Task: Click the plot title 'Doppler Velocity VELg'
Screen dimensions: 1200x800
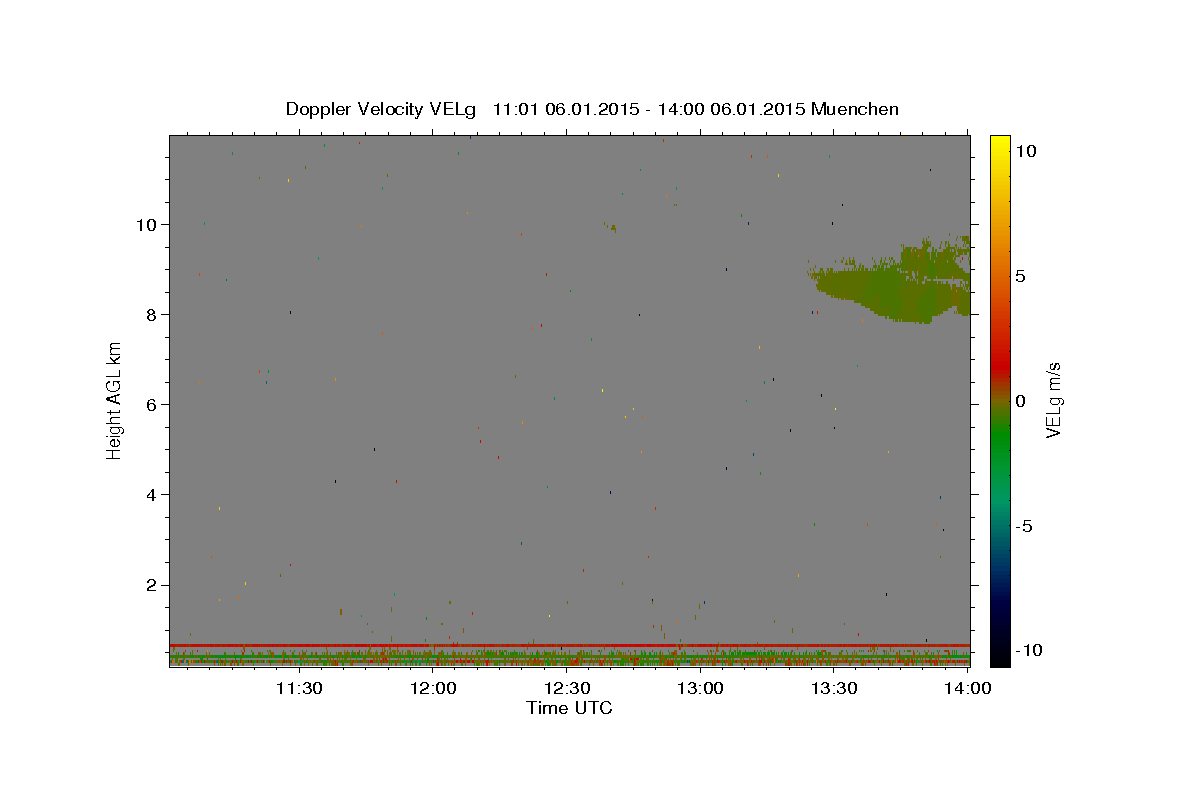Action: [x=381, y=109]
